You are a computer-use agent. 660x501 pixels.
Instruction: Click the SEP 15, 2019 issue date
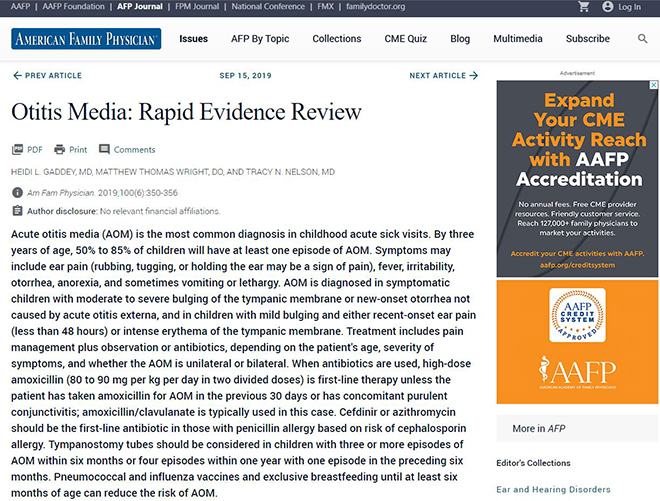[x=245, y=75]
